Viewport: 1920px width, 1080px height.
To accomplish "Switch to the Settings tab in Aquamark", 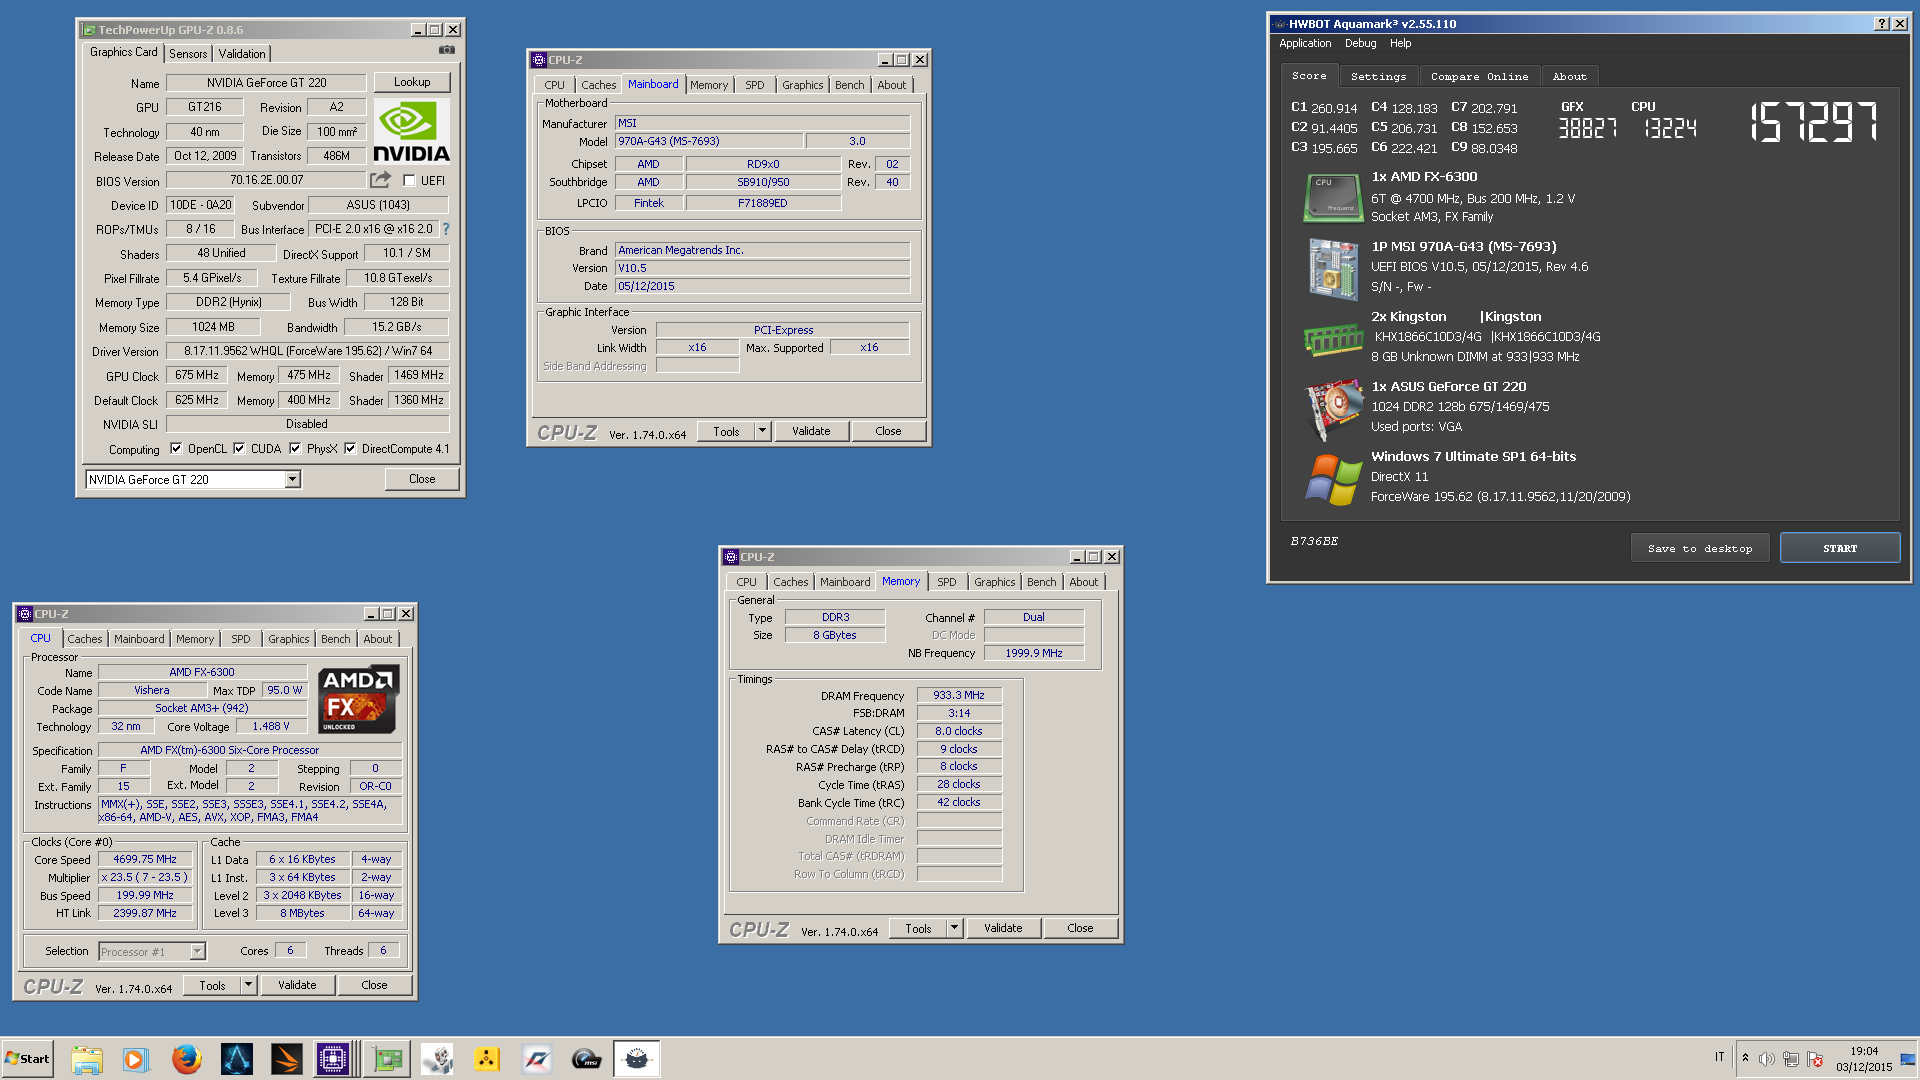I will click(1378, 77).
